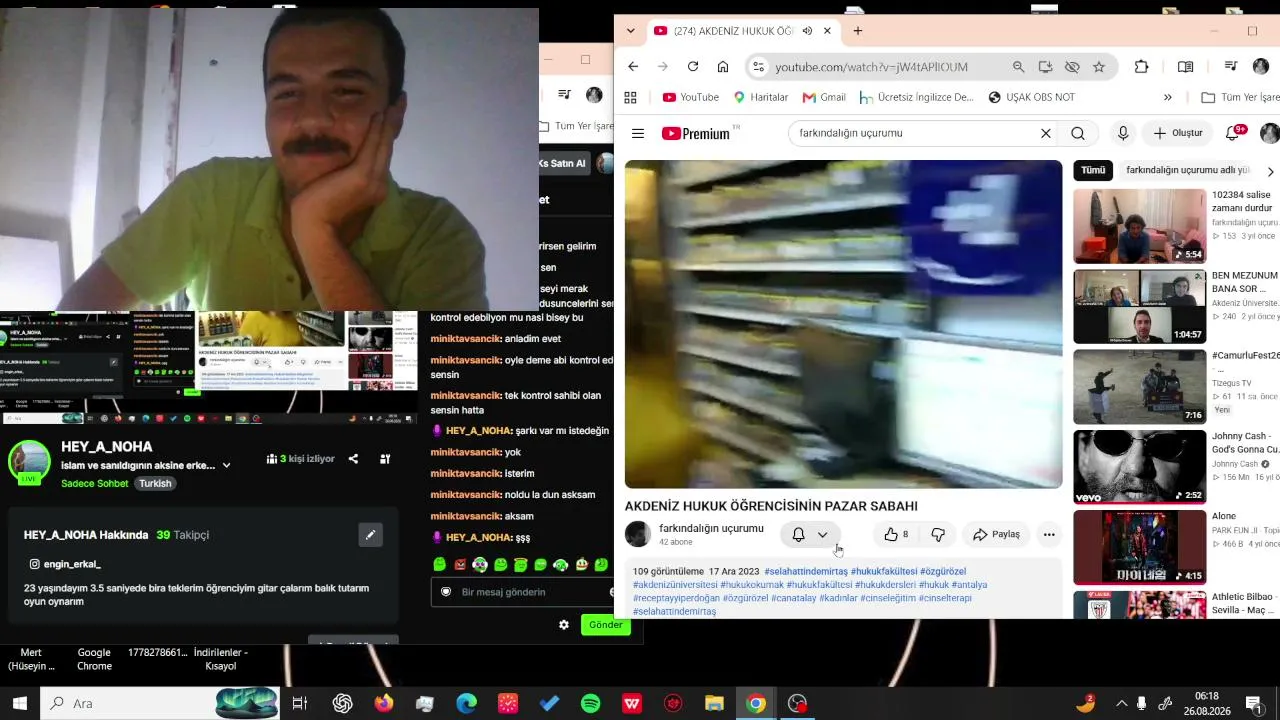This screenshot has height=720, width=1280.
Task: Open File Explorer from the taskbar
Action: click(714, 703)
